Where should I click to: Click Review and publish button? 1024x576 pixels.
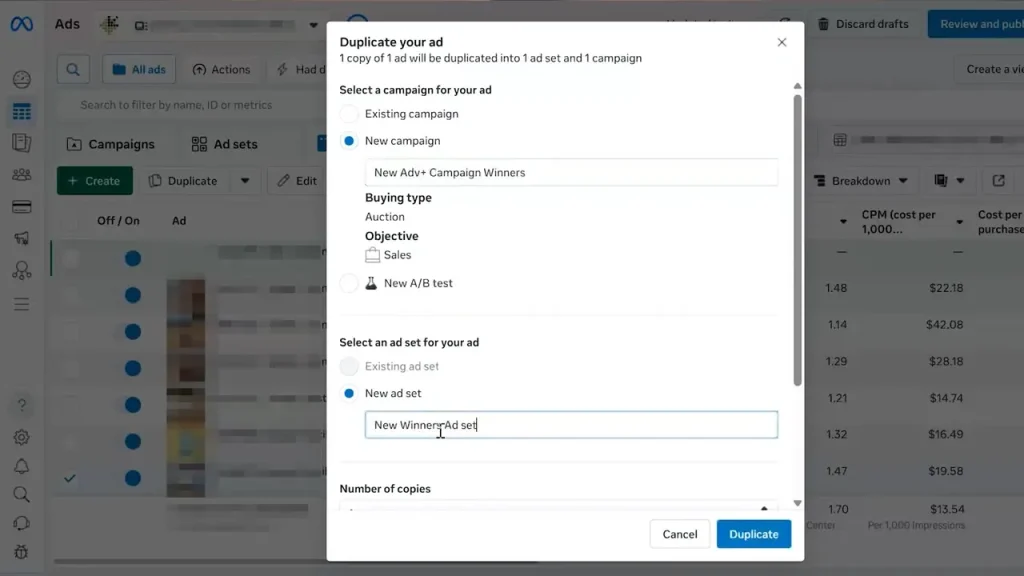(x=976, y=24)
